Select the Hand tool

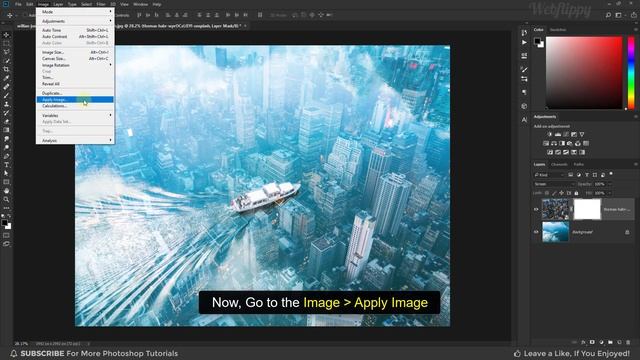coord(6,191)
